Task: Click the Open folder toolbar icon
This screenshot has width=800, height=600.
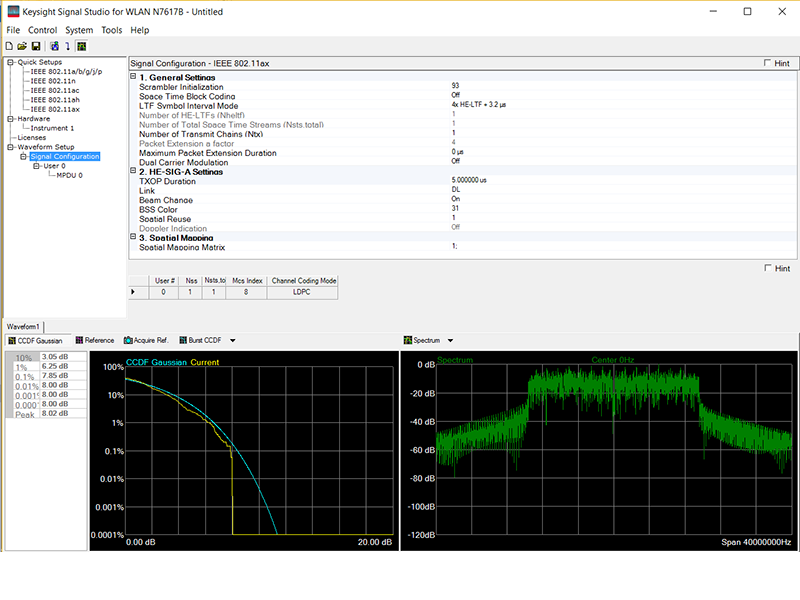Action: 22,46
